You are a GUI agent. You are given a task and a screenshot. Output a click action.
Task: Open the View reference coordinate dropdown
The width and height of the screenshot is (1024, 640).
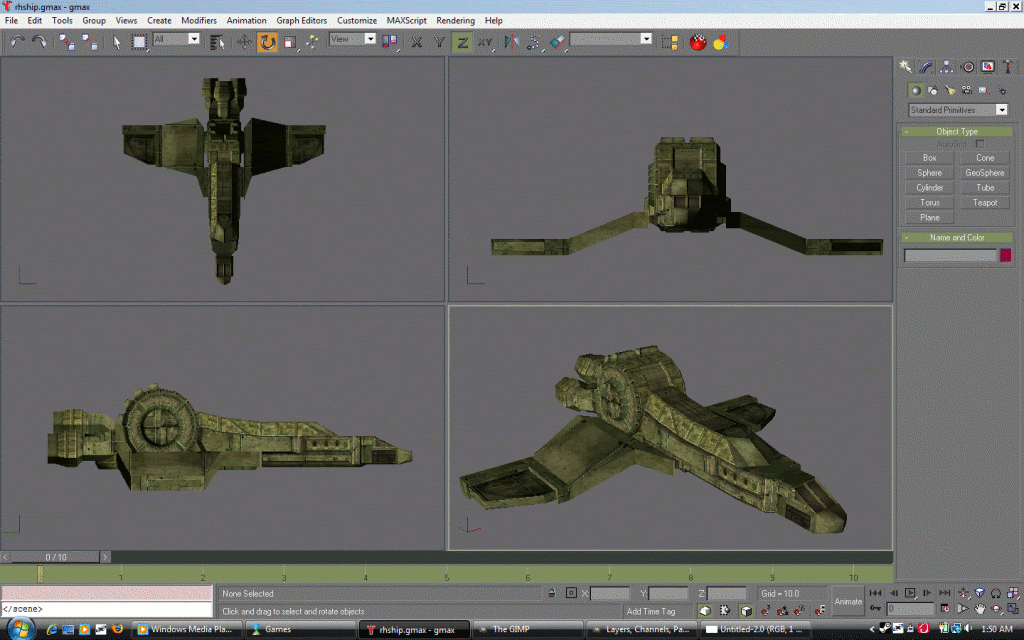coord(353,39)
